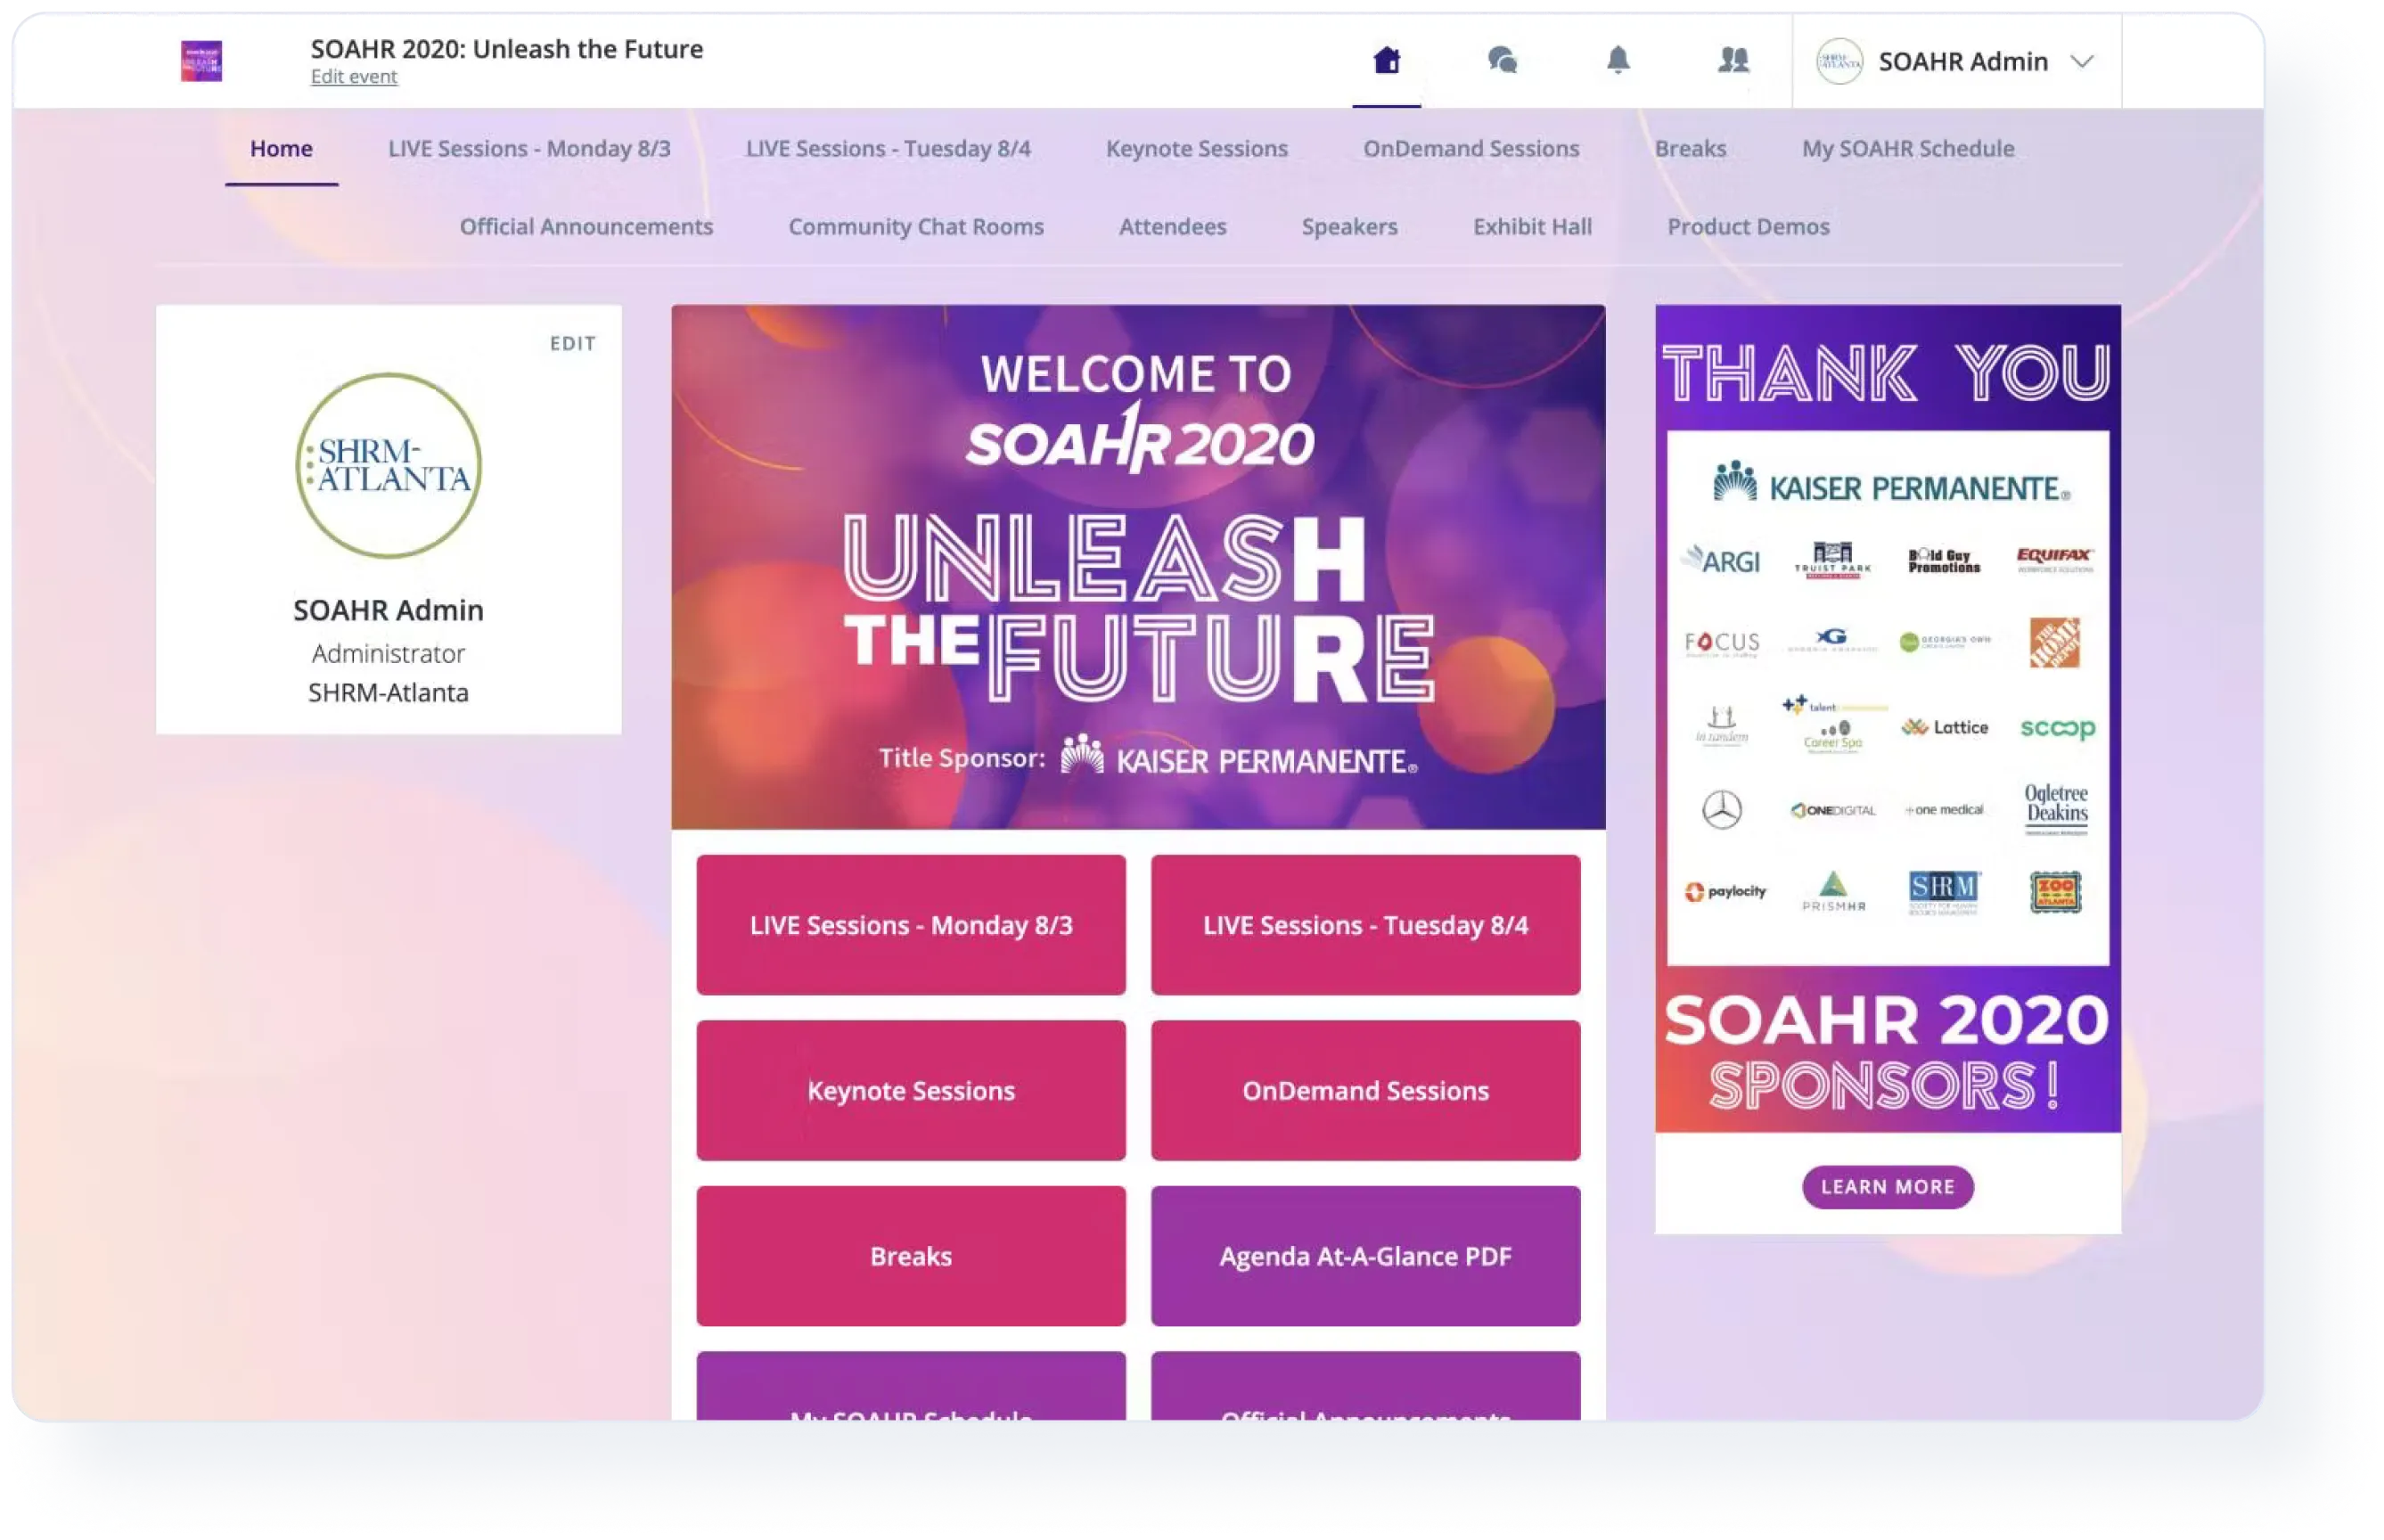Viewport: 2384px width, 1540px height.
Task: Open Agenda At-A-Glance PDF button
Action: coord(1365,1256)
